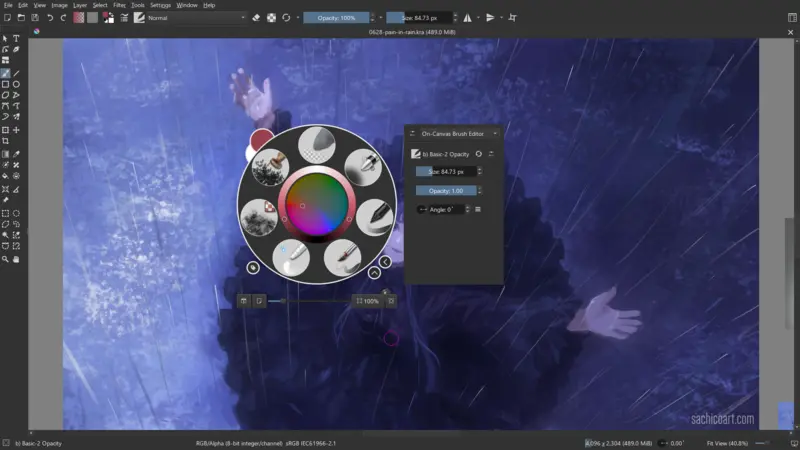This screenshot has height=450, width=800.
Task: Open options arrow after top Opacity slider
Action: (x=381, y=18)
